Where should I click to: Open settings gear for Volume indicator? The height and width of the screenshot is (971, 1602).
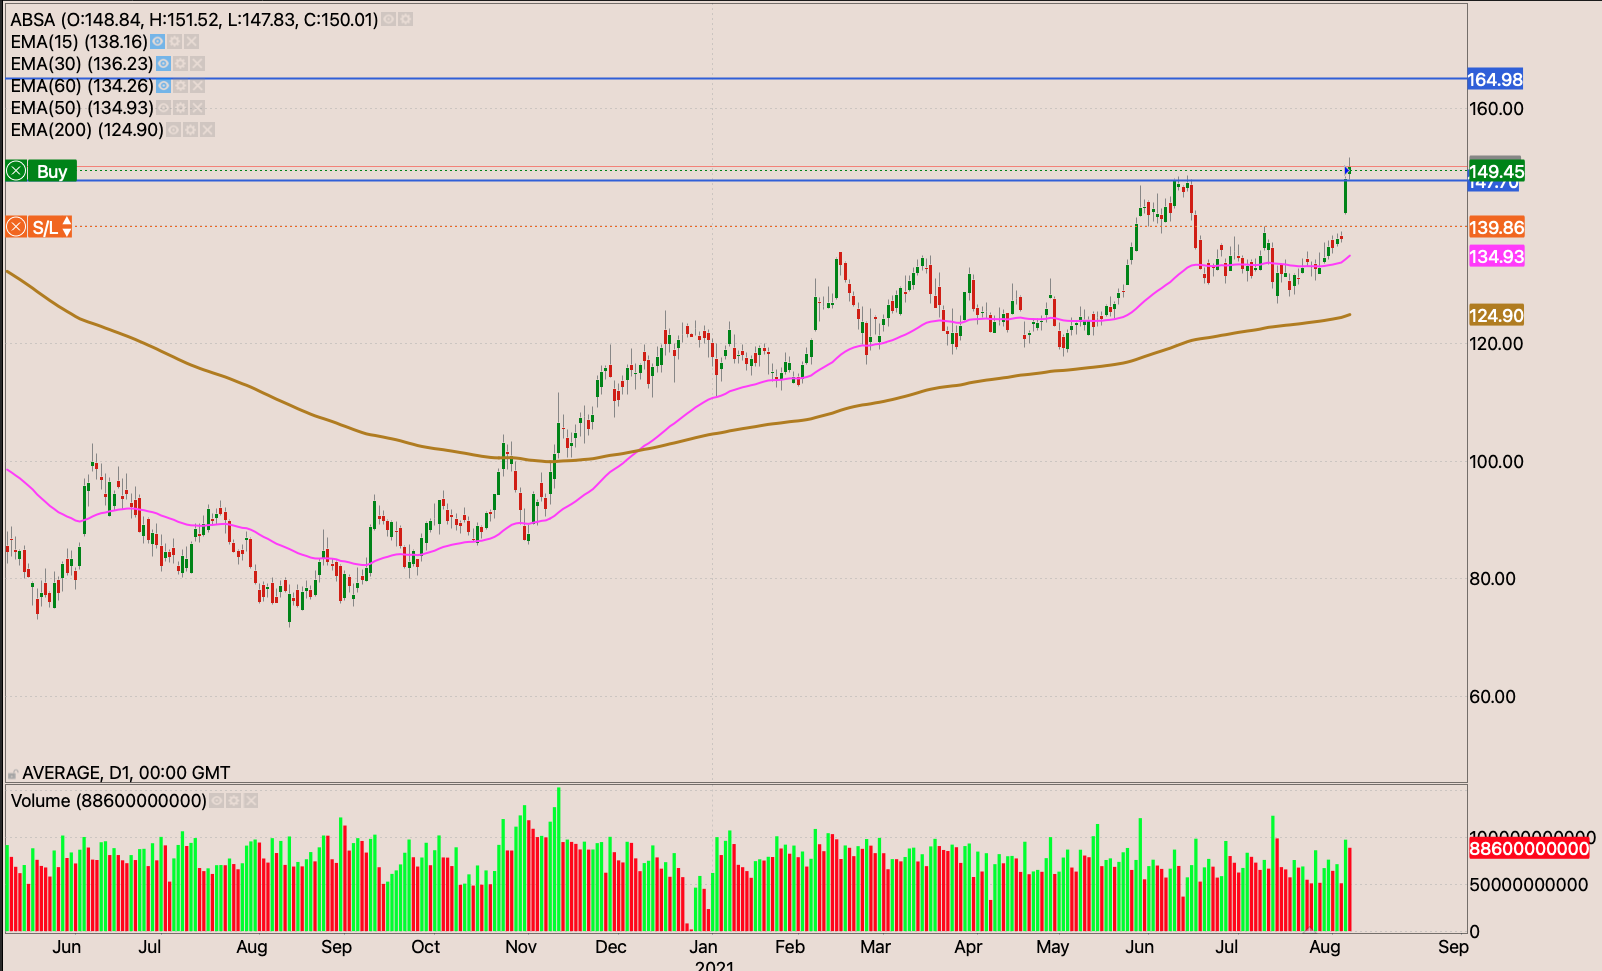233,801
